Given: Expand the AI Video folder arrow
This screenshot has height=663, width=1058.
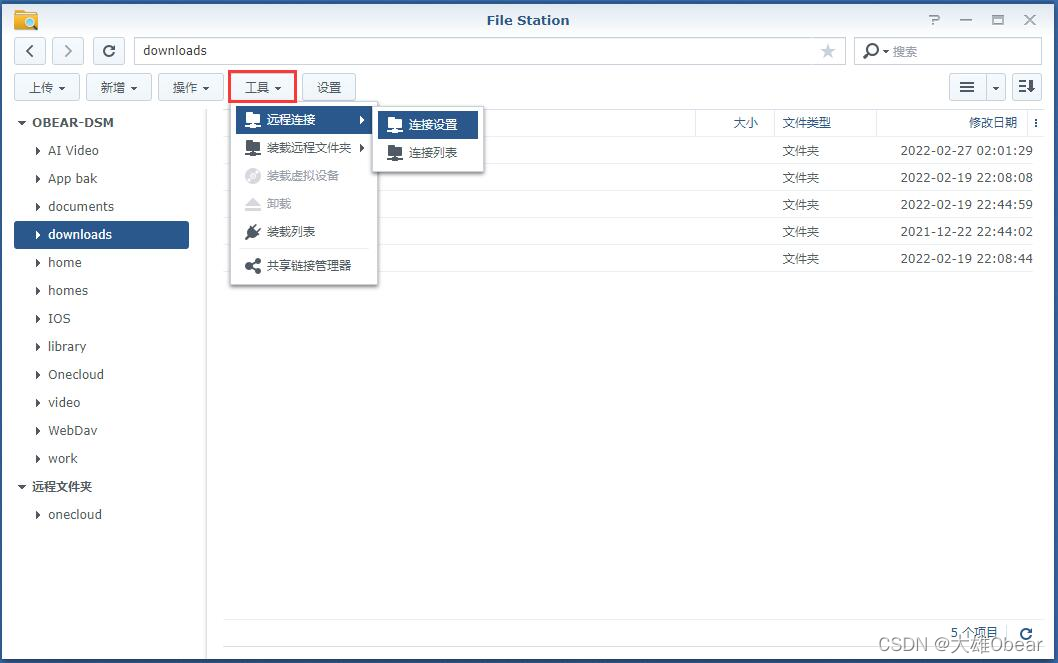Looking at the screenshot, I should 38,151.
